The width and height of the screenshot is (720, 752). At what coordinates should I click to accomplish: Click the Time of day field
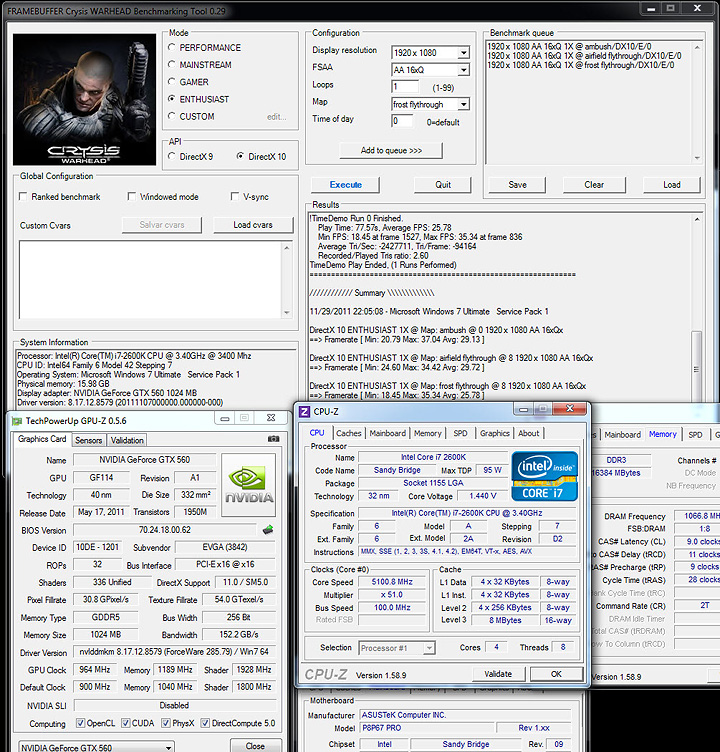pyautogui.click(x=402, y=121)
